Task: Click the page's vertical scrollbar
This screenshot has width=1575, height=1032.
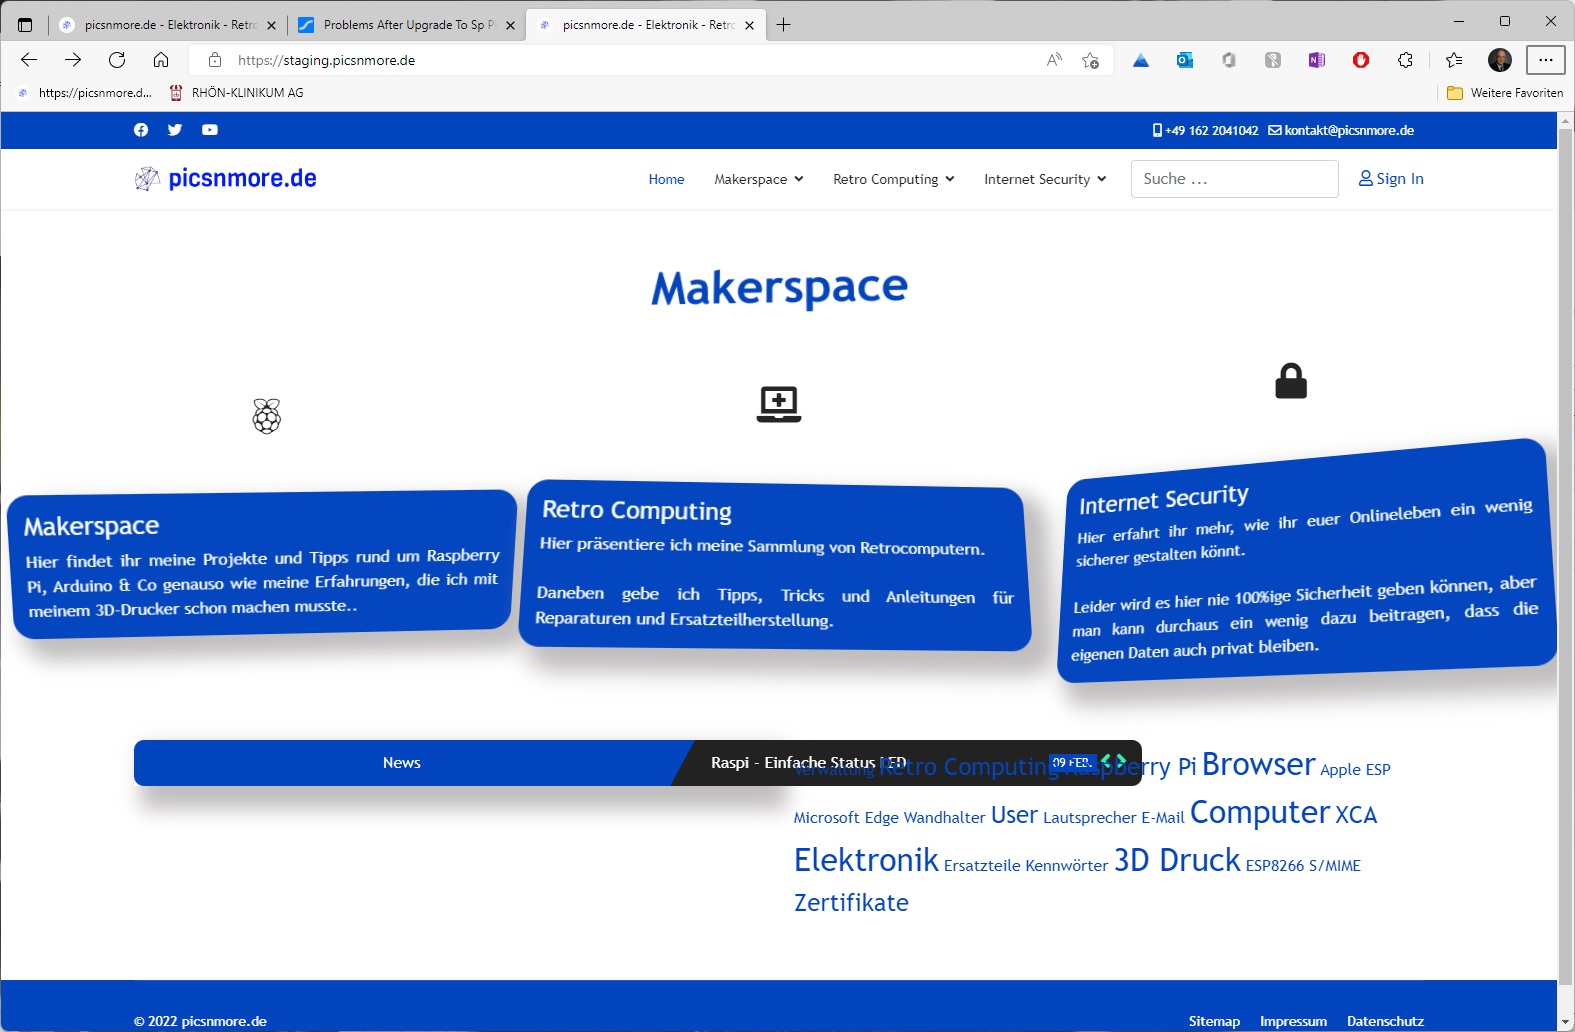Action: (x=1565, y=550)
